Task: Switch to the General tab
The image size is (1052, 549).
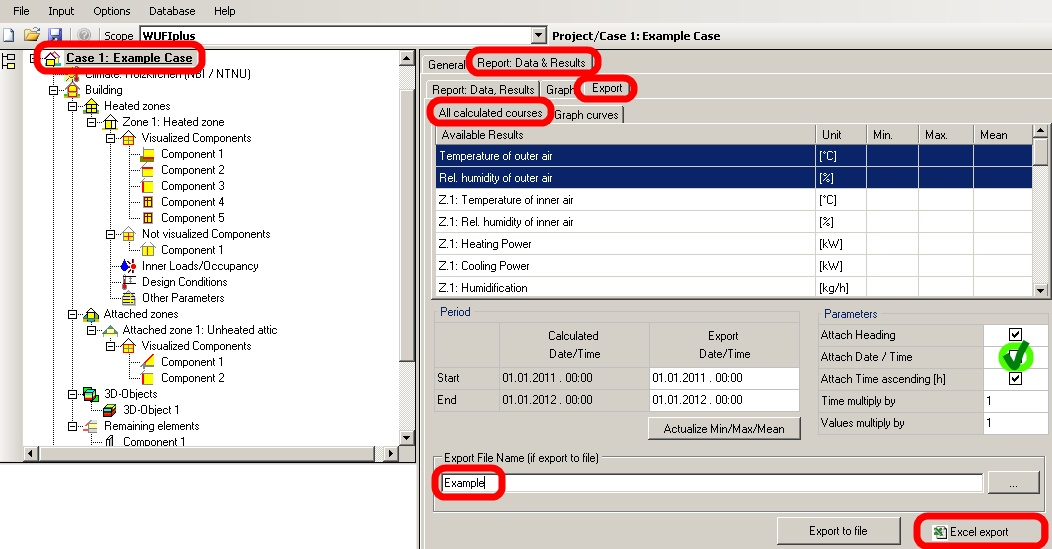Action: [446, 64]
